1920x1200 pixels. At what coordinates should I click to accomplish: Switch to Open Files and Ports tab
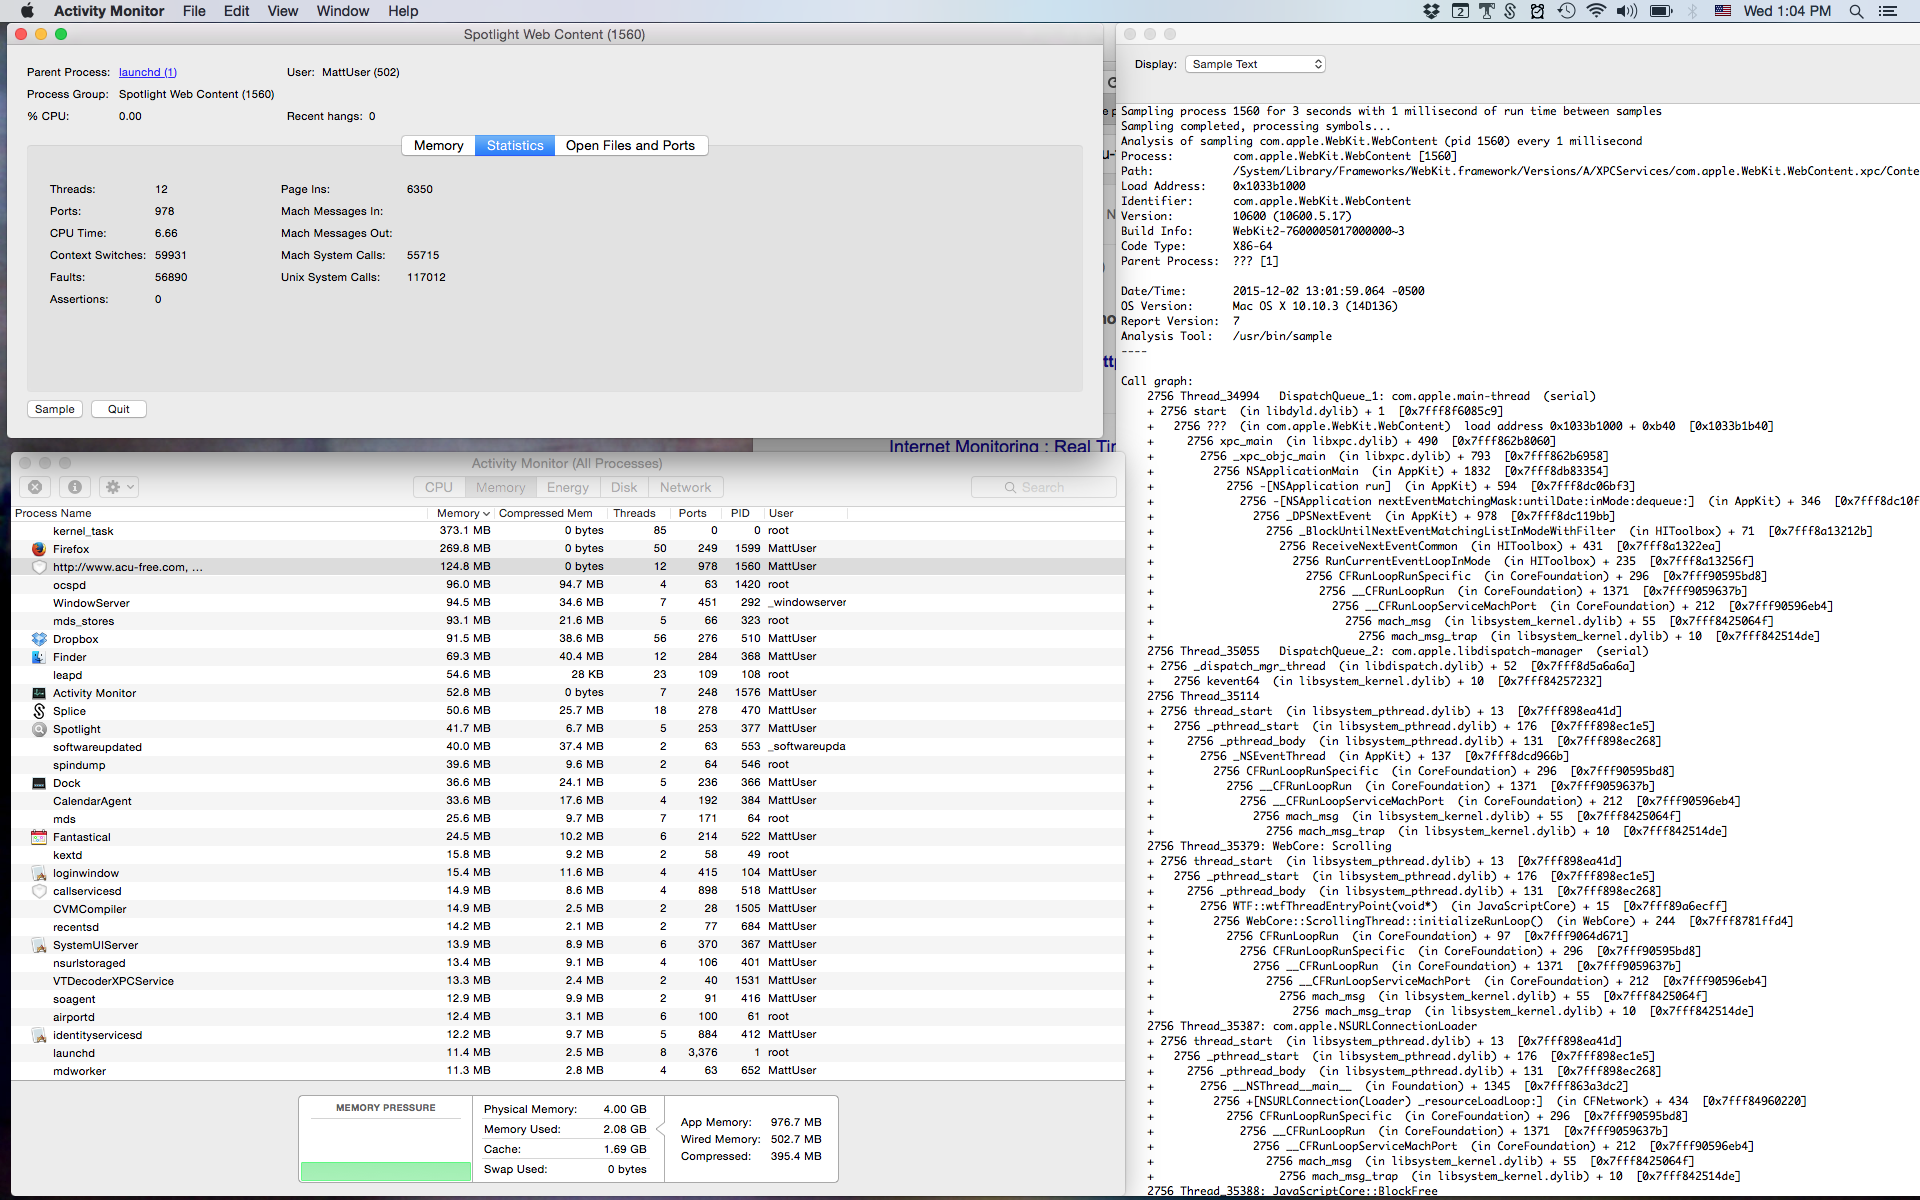[x=630, y=145]
